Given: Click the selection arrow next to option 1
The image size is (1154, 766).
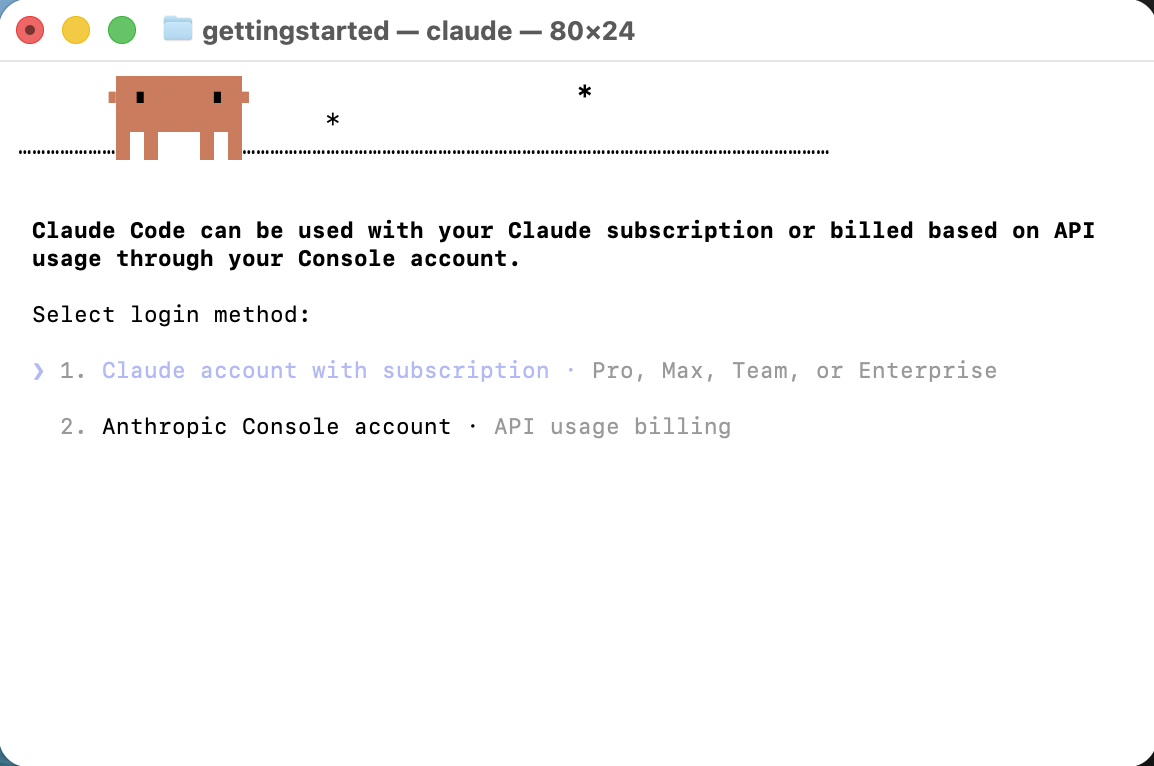Looking at the screenshot, I should [x=38, y=370].
